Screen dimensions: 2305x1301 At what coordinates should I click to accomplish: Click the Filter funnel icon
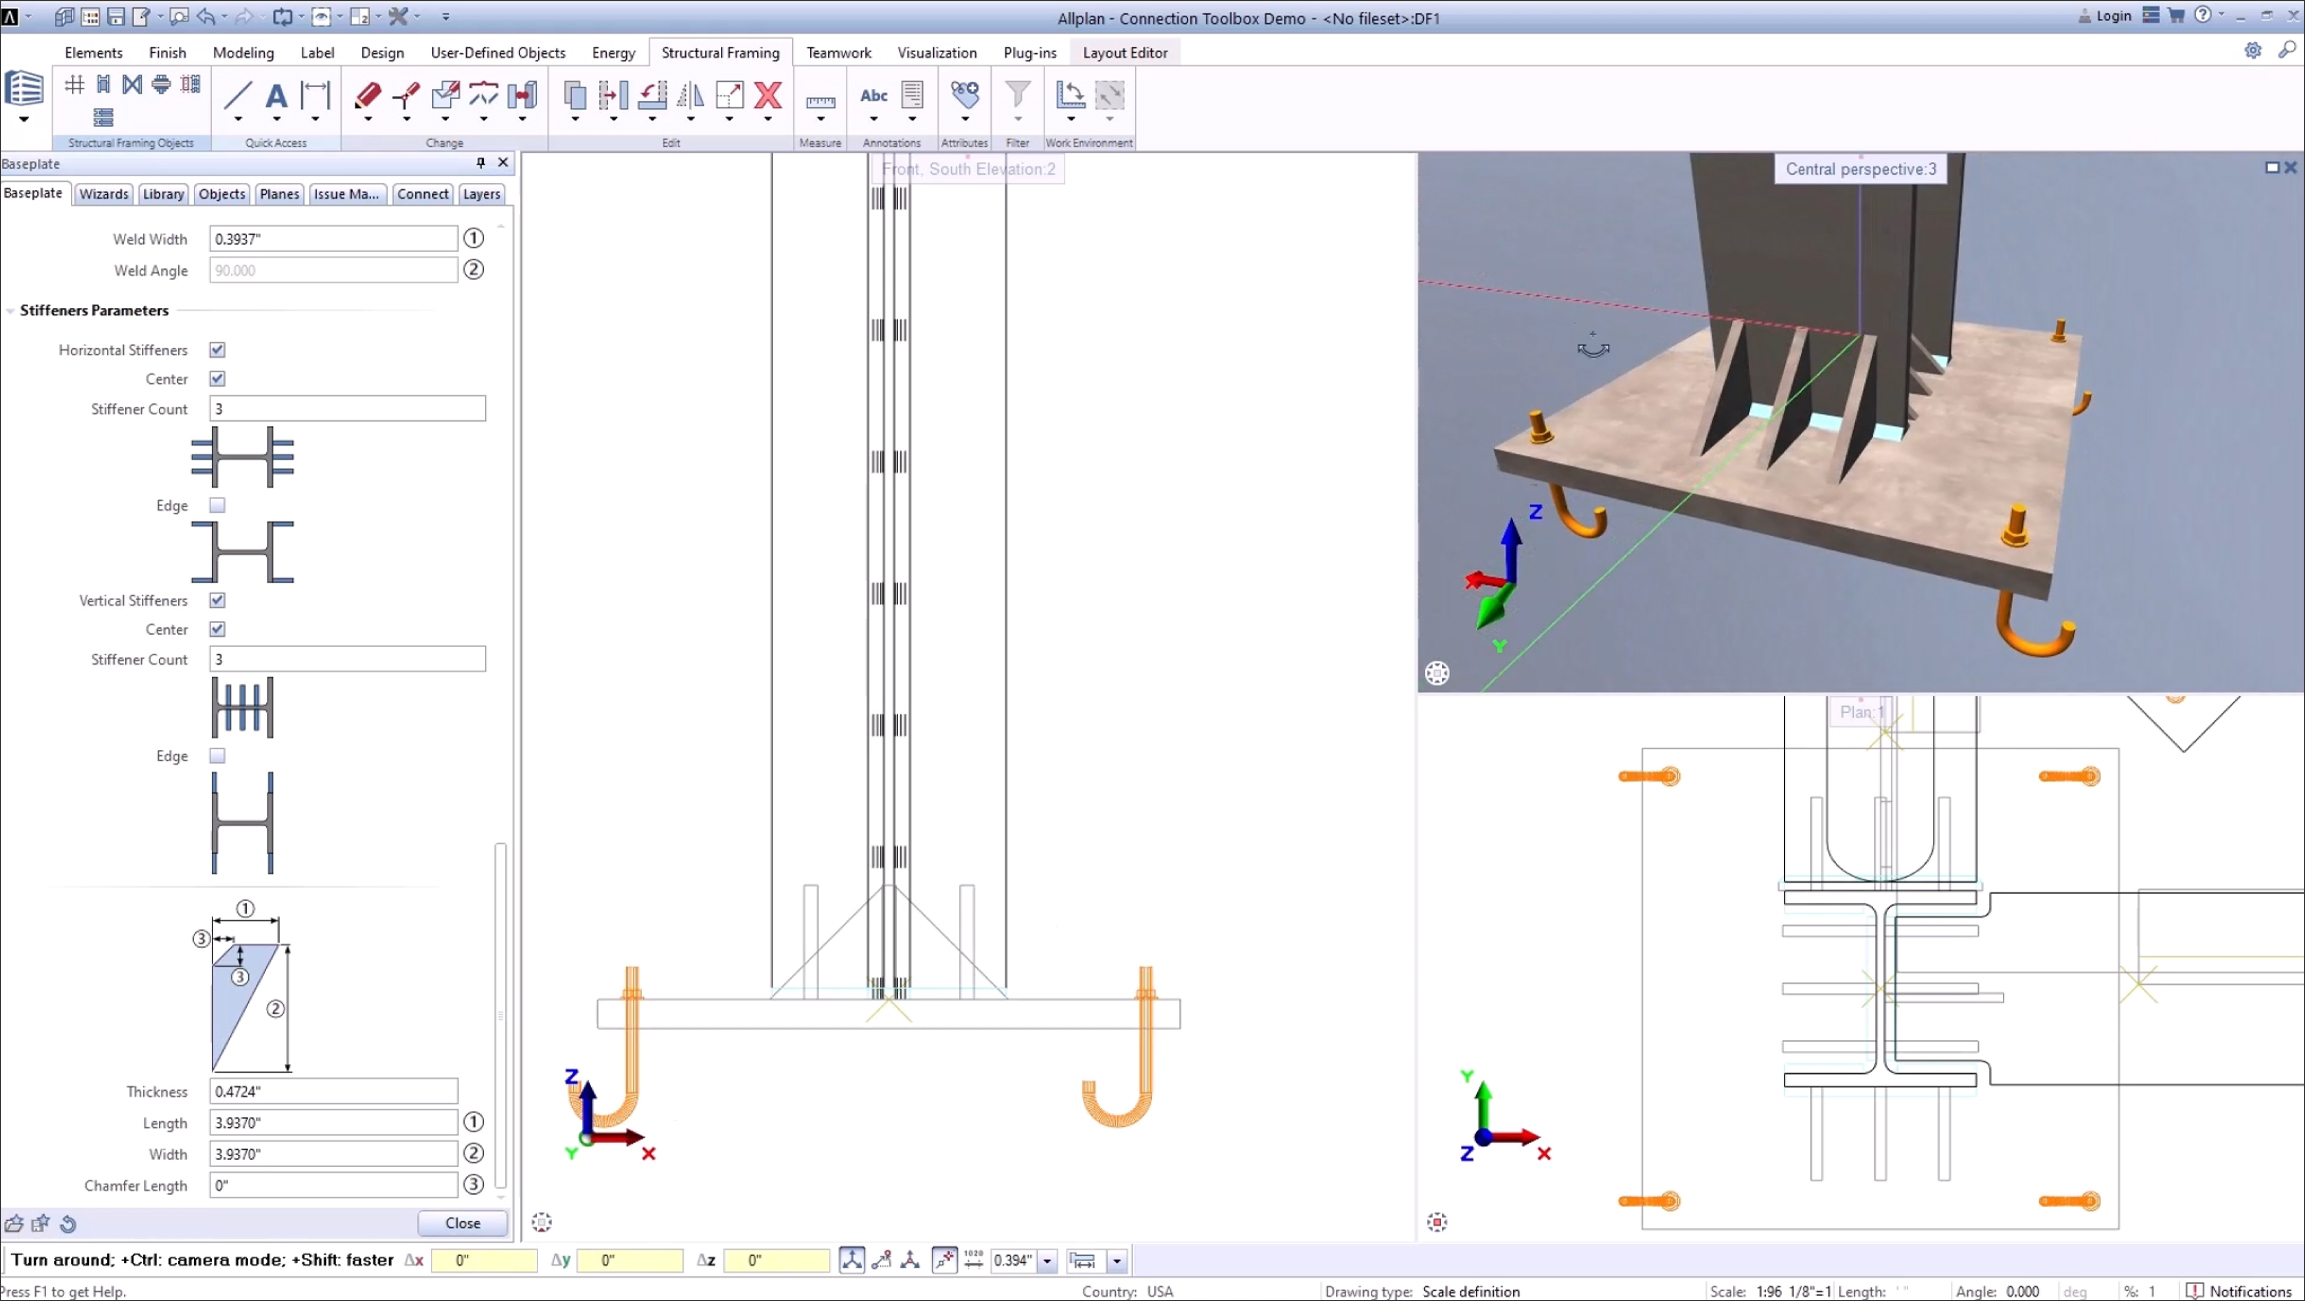[1018, 95]
